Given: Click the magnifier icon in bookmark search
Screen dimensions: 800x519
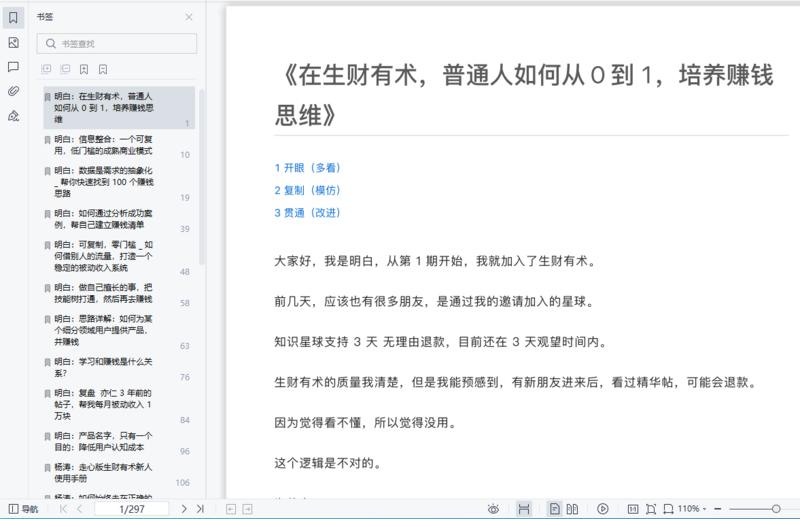Looking at the screenshot, I should 51,43.
